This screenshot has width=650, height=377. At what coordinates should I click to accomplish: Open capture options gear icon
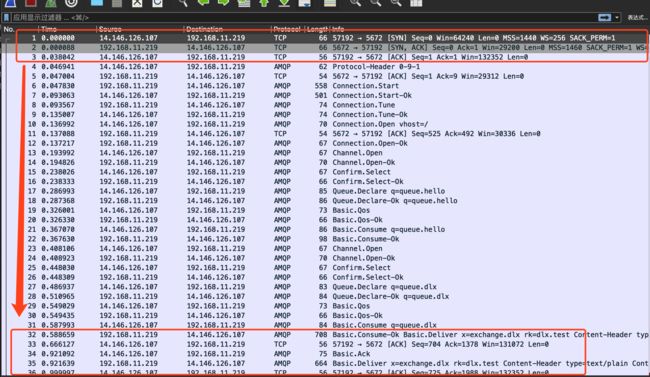tap(71, 3)
